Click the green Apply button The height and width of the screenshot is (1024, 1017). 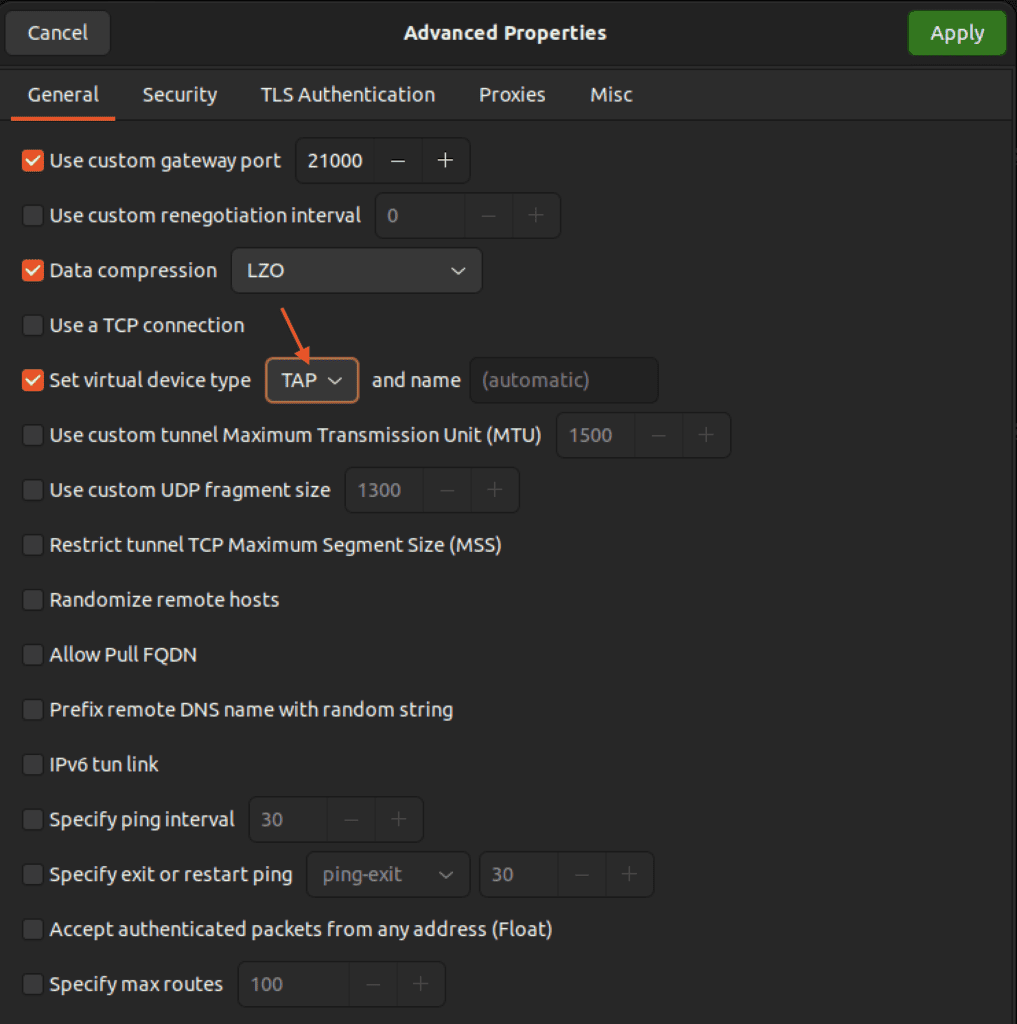956,33
